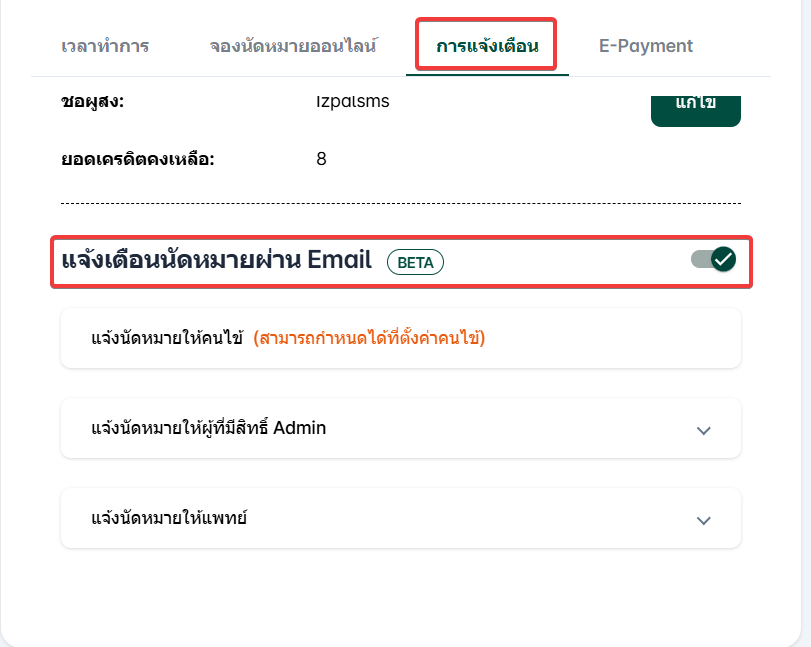Click the remaining credit value 8
811x647 pixels.
[321, 159]
